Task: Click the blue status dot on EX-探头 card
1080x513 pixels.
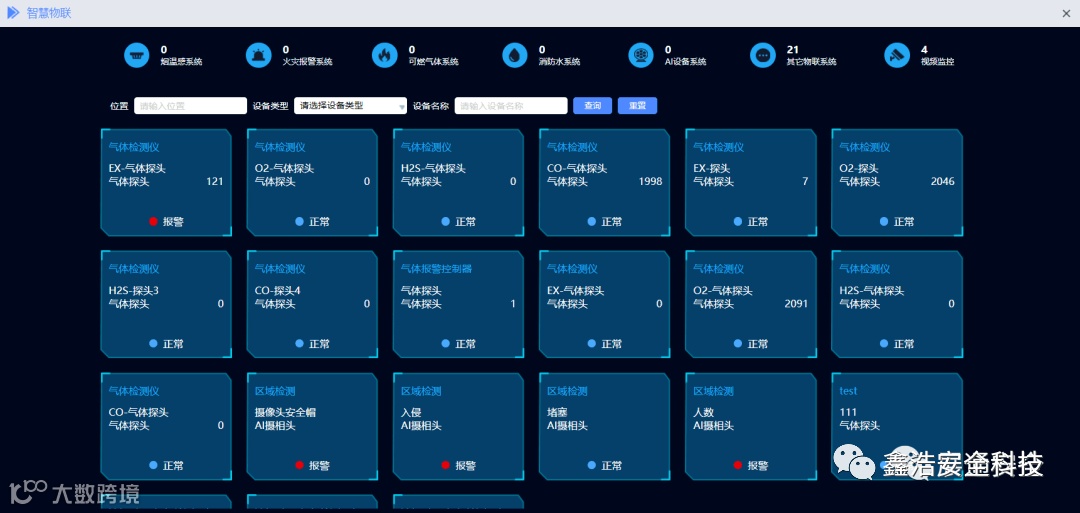Action: 738,222
